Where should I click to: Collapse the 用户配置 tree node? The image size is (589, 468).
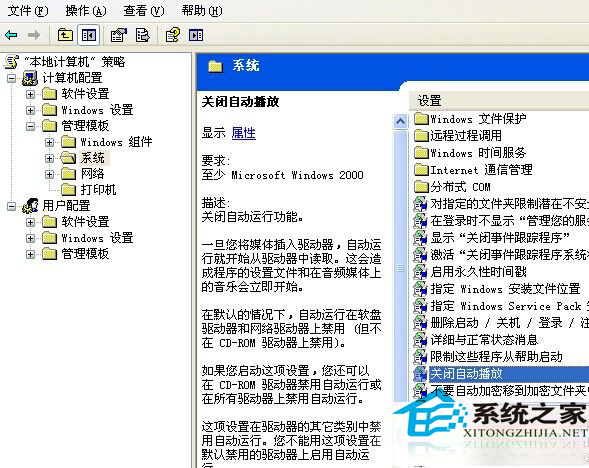12,206
